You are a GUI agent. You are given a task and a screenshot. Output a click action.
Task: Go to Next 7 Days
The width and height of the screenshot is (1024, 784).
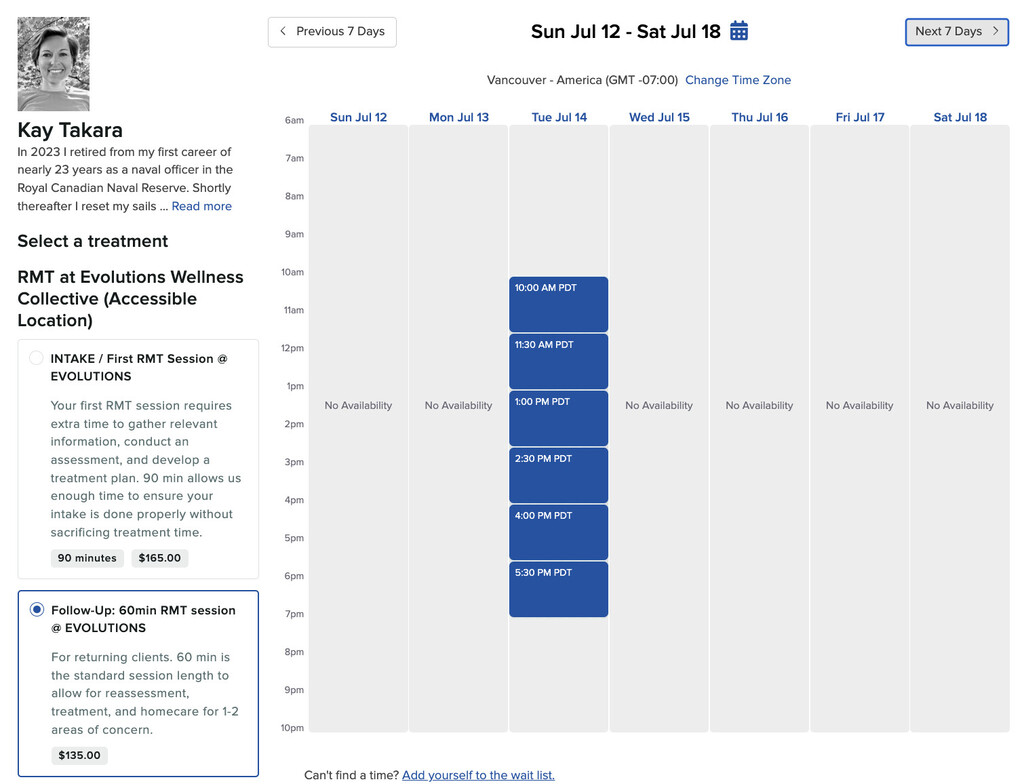click(x=957, y=32)
